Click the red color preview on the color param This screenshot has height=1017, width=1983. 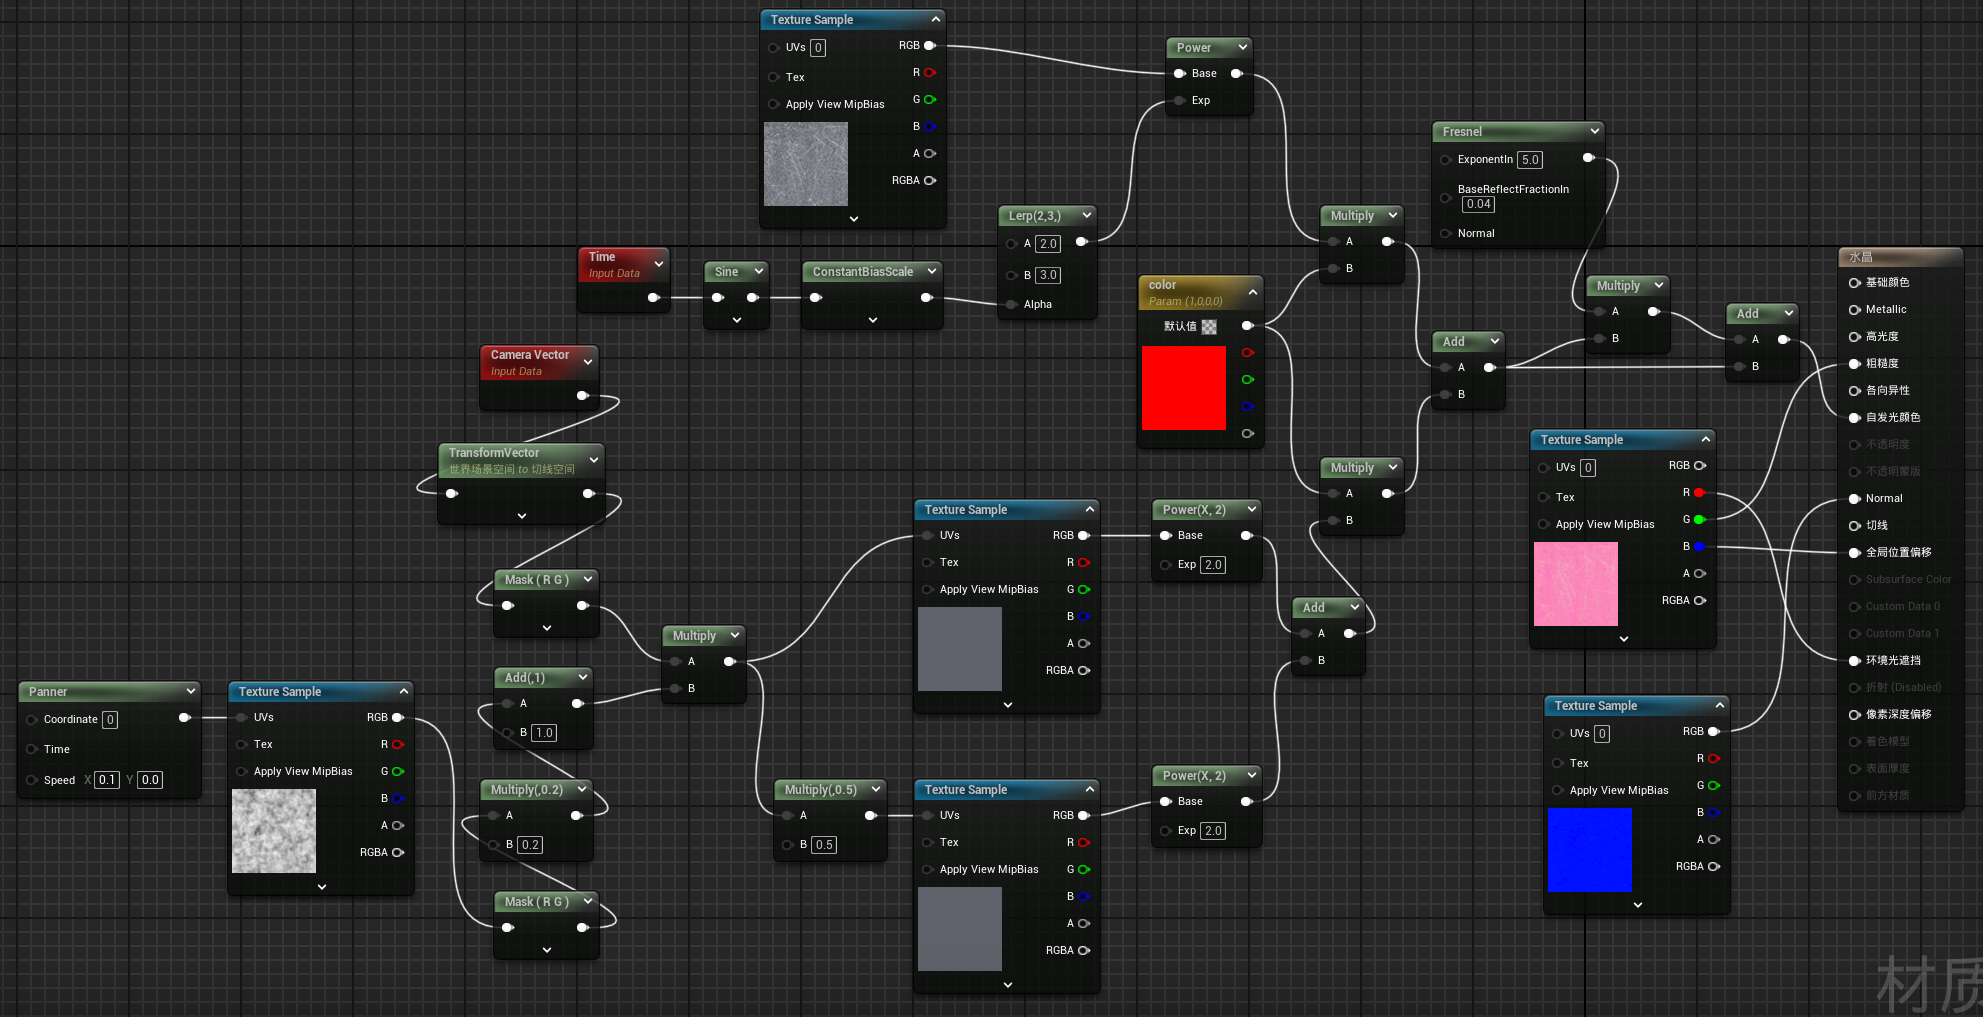click(x=1184, y=388)
